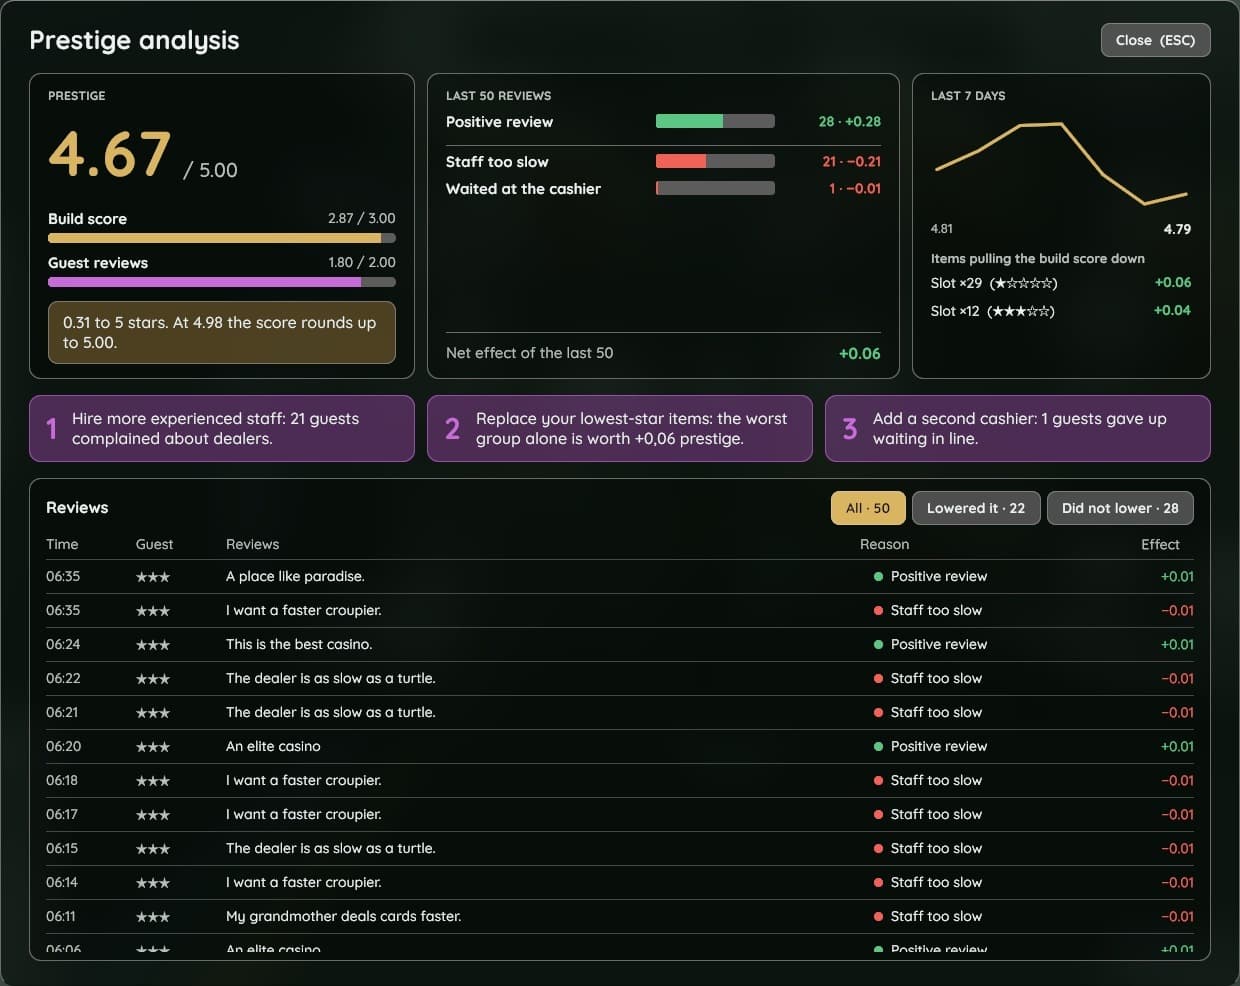Screen dimensions: 1240x986
Task: Select the review "This is the best casino."
Action: tap(299, 644)
